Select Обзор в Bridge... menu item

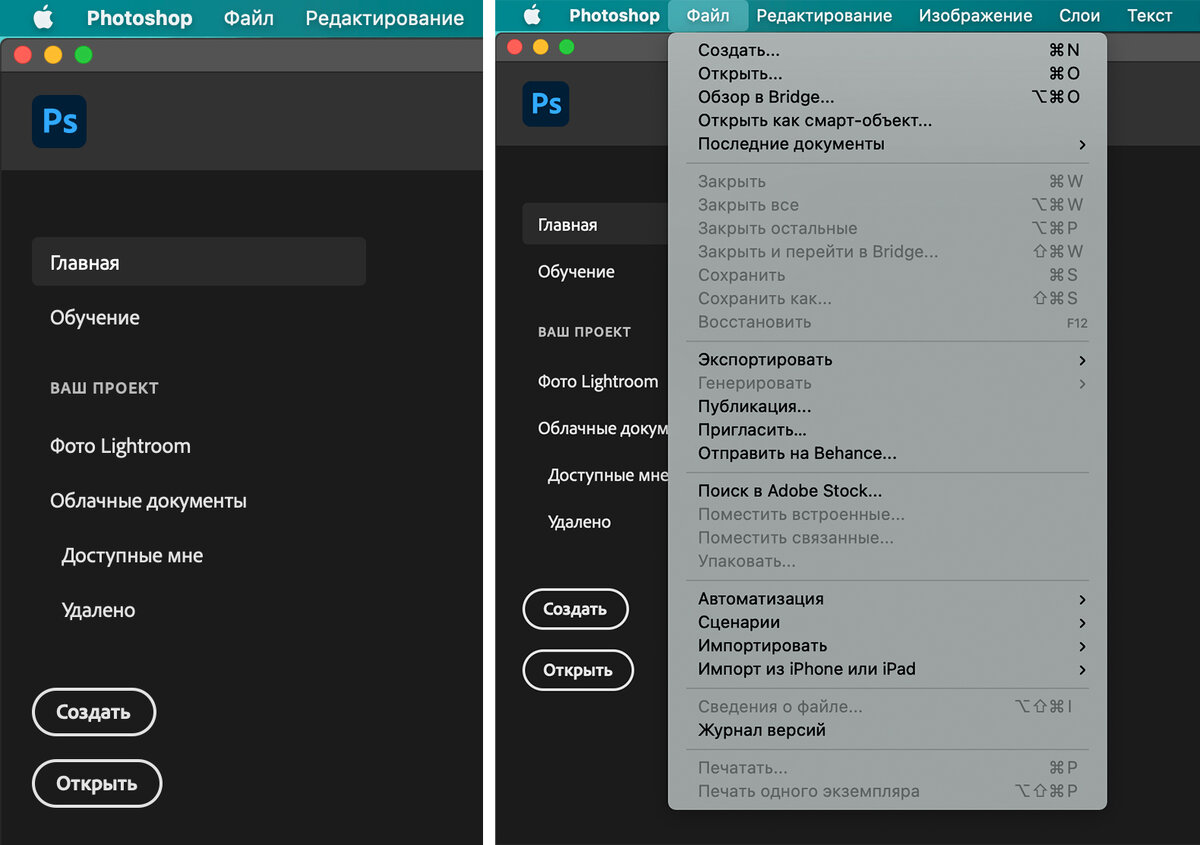pyautogui.click(x=888, y=97)
